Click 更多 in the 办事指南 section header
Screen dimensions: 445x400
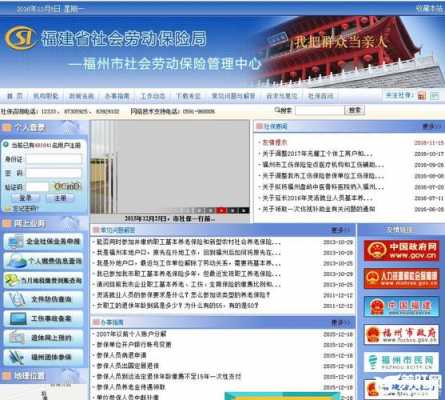(340, 323)
